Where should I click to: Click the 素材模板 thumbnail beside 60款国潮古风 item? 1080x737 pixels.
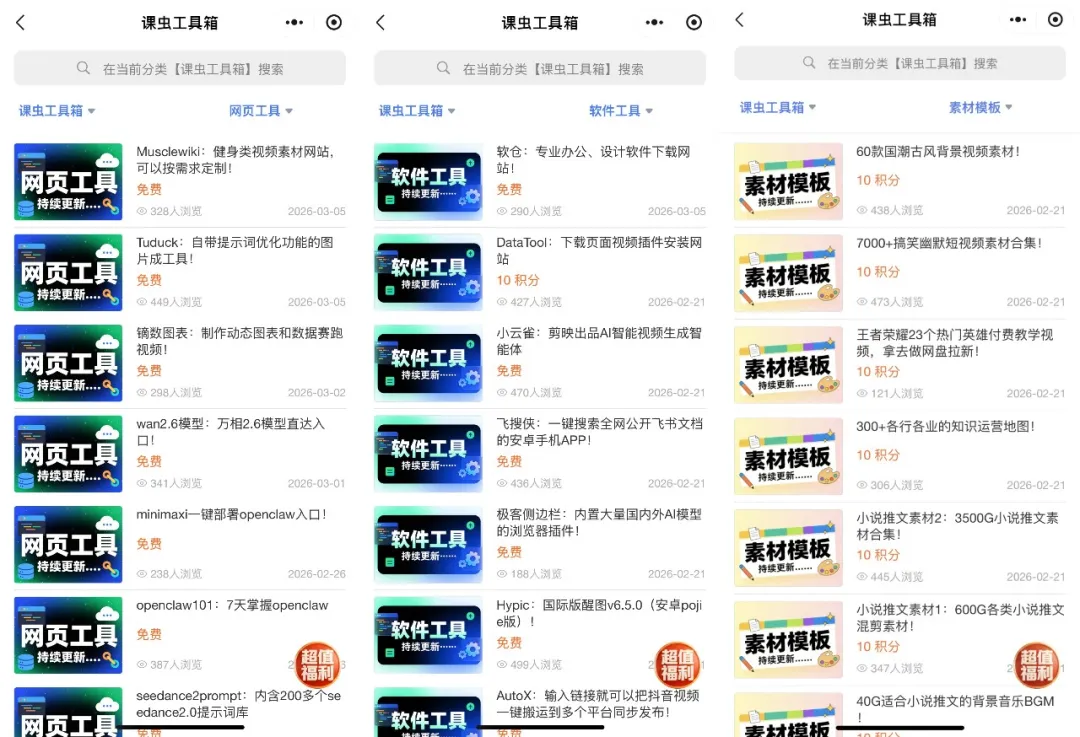coord(788,181)
